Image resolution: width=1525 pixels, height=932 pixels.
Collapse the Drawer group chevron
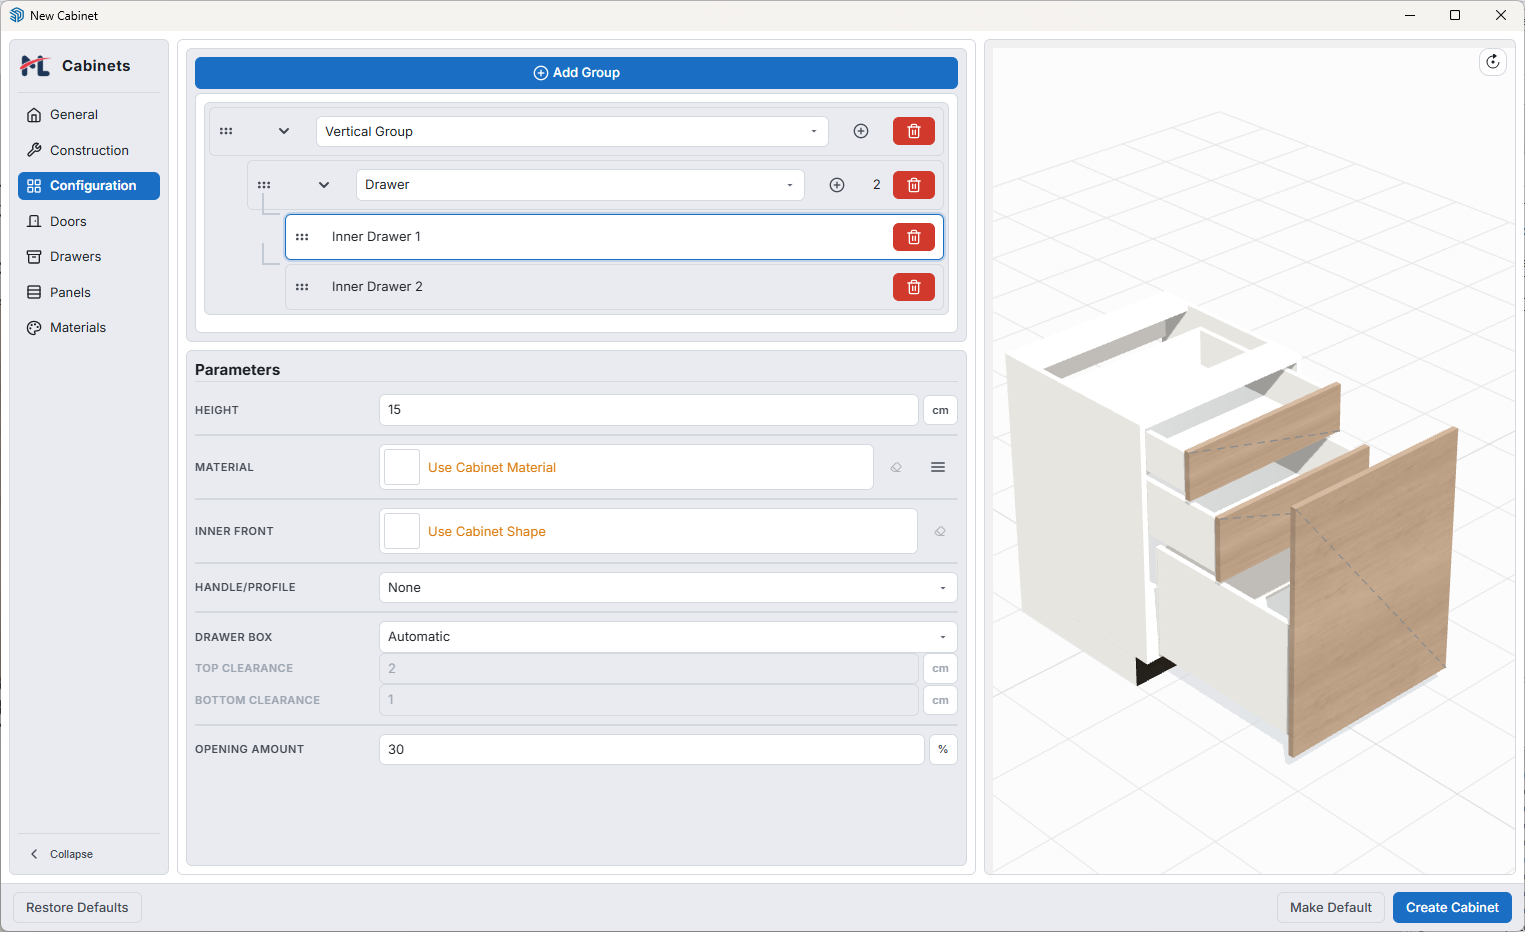324,185
